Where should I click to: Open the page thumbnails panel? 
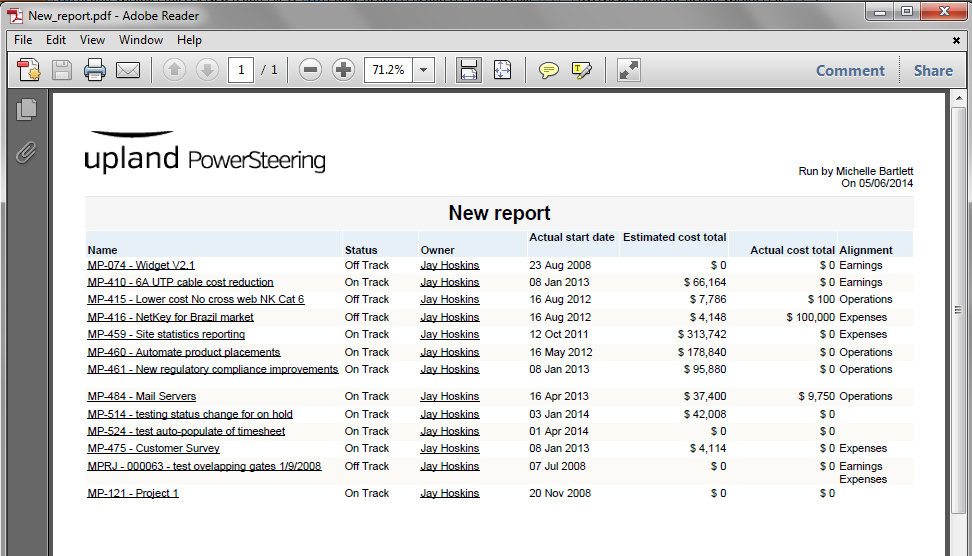click(26, 110)
